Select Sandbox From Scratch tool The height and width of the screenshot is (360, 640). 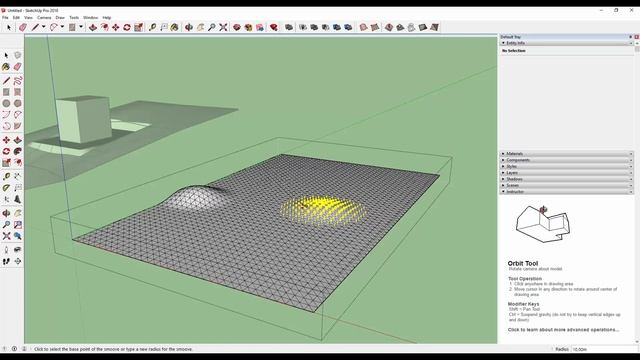[x=375, y=27]
